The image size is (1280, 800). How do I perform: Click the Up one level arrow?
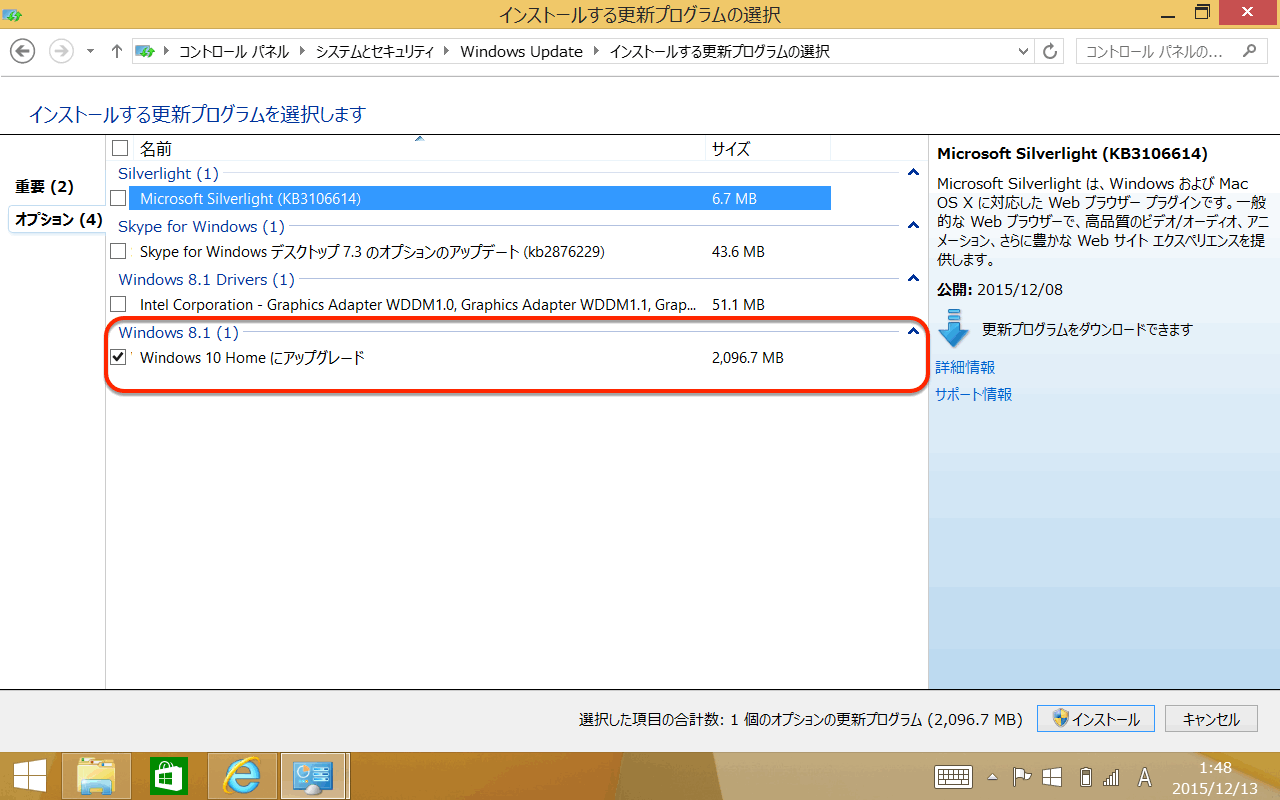coord(116,51)
